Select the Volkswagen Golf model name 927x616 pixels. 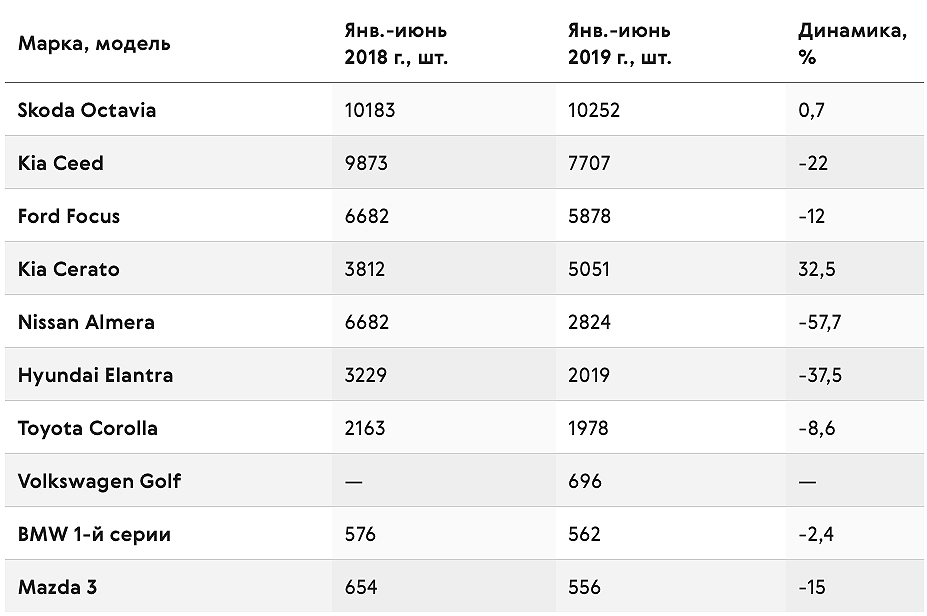click(x=99, y=481)
